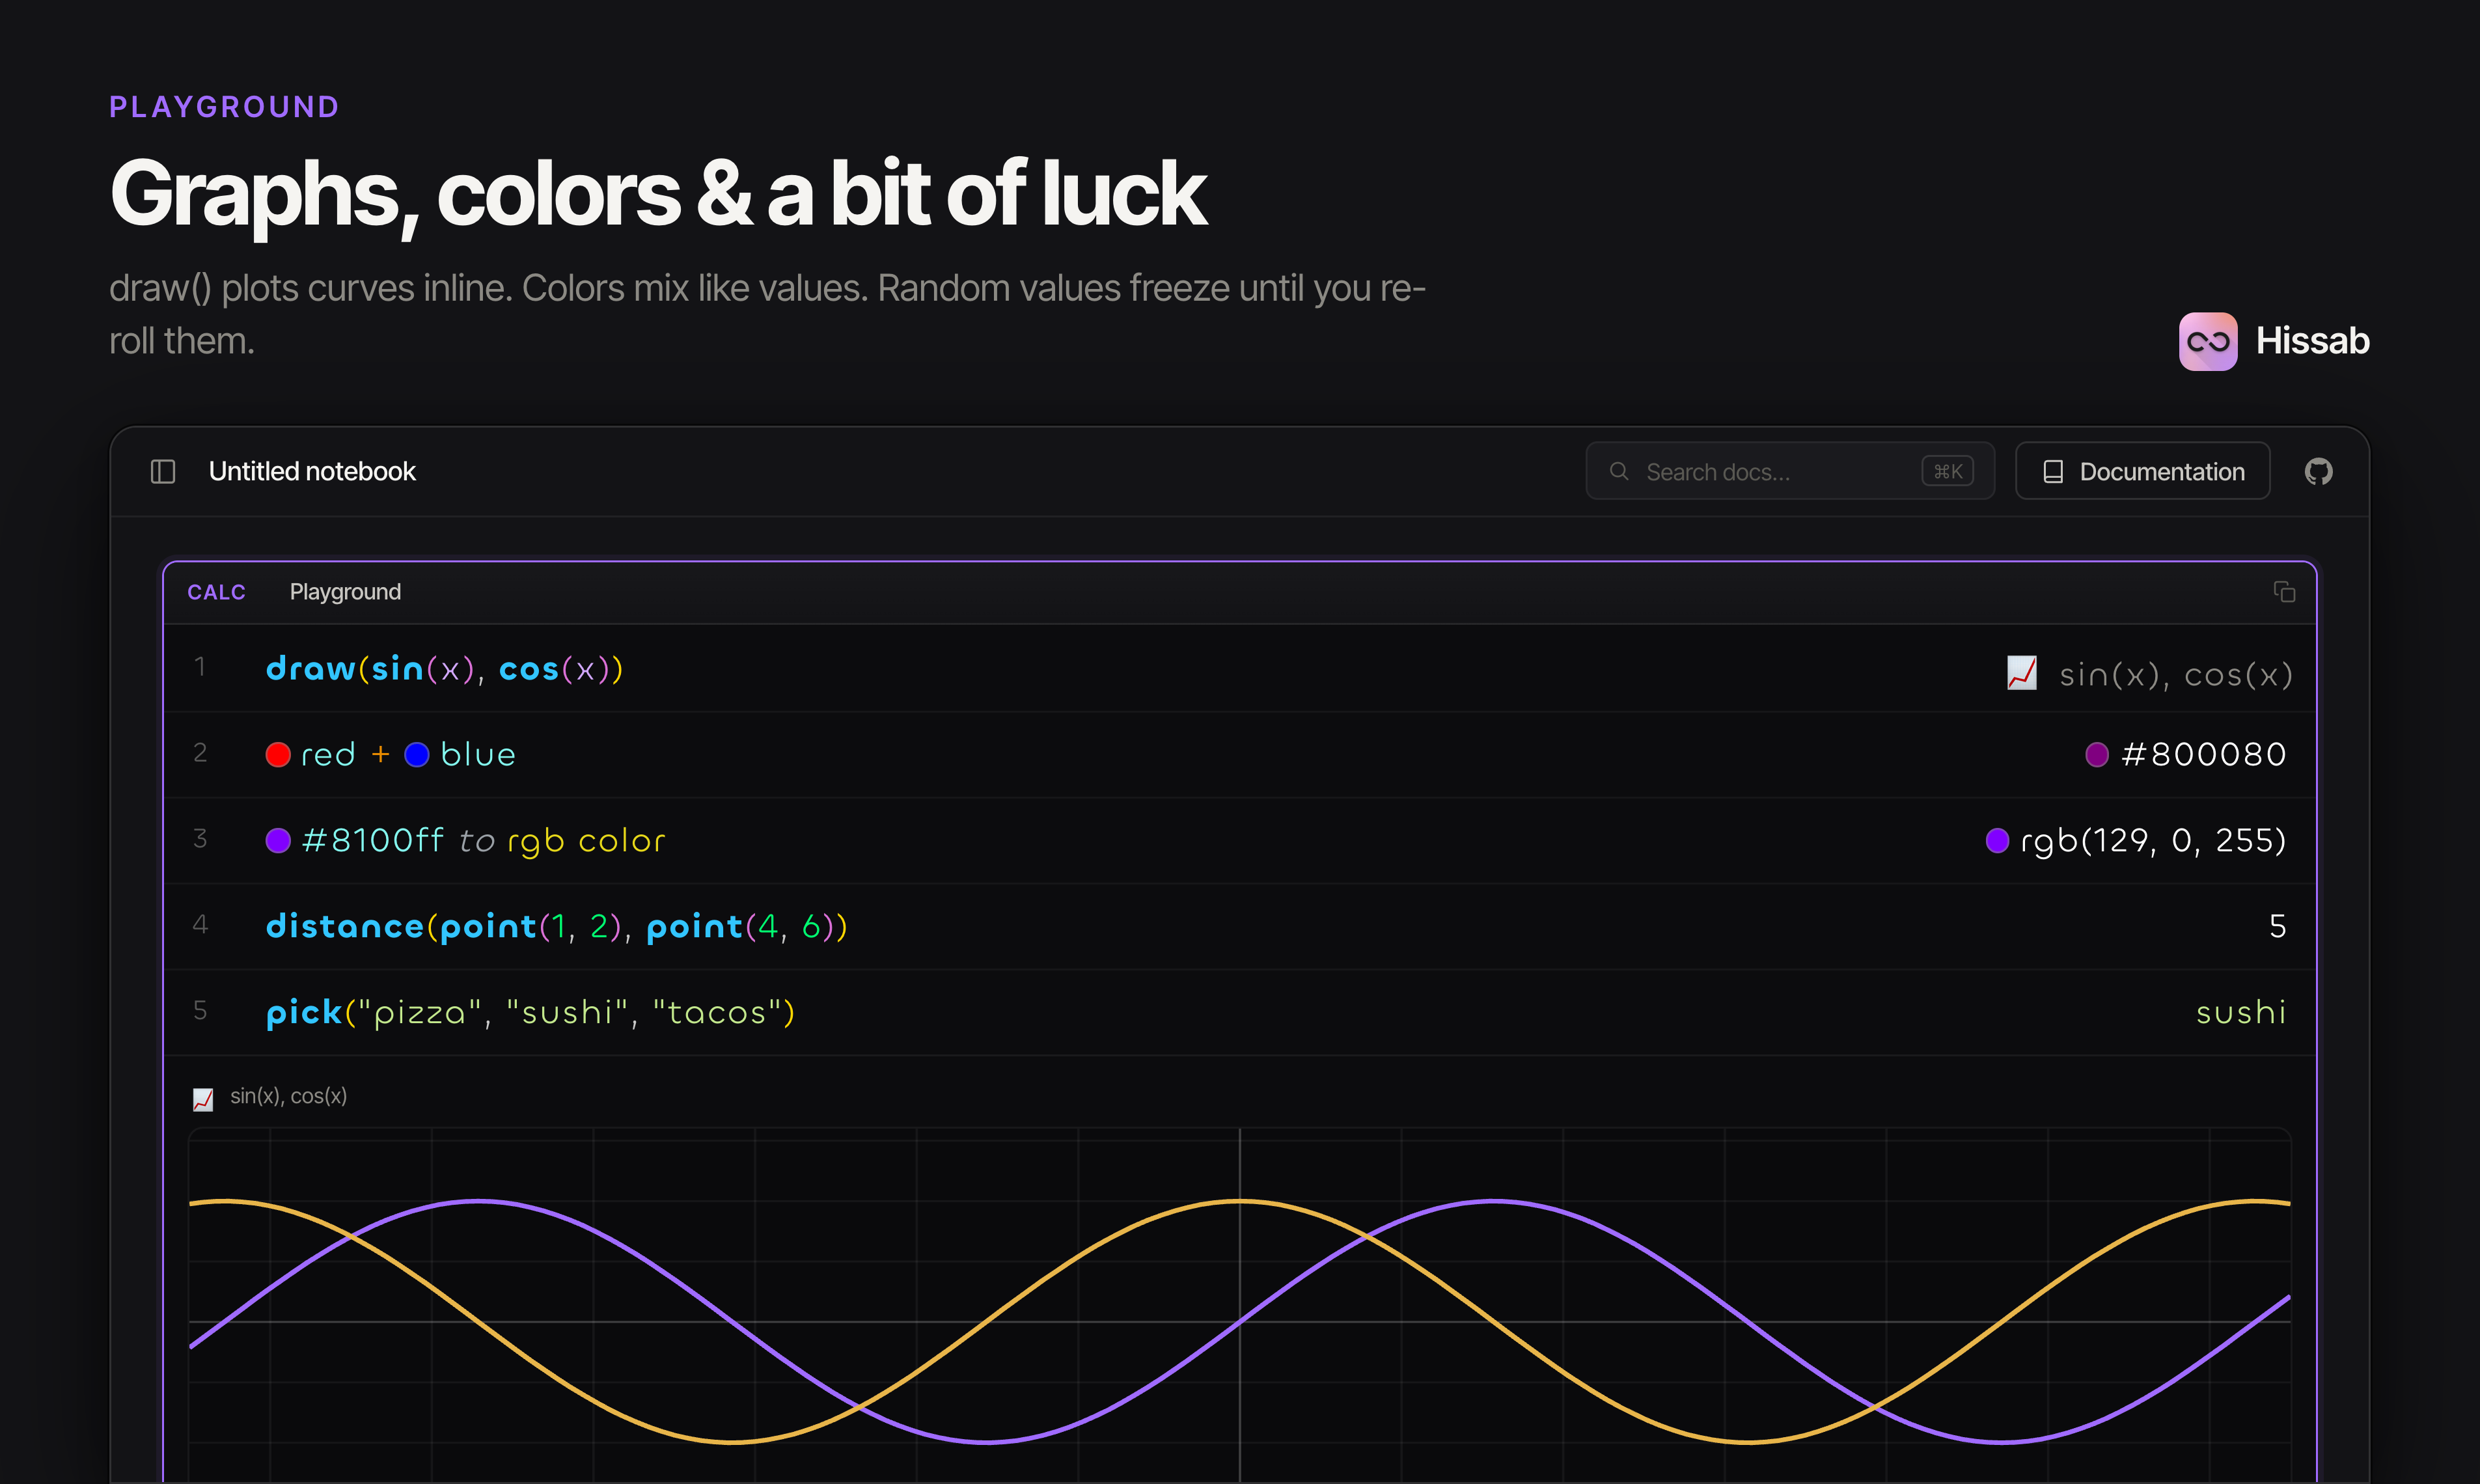Click the search magnifier icon
The height and width of the screenshot is (1484, 2480).
1618,471
